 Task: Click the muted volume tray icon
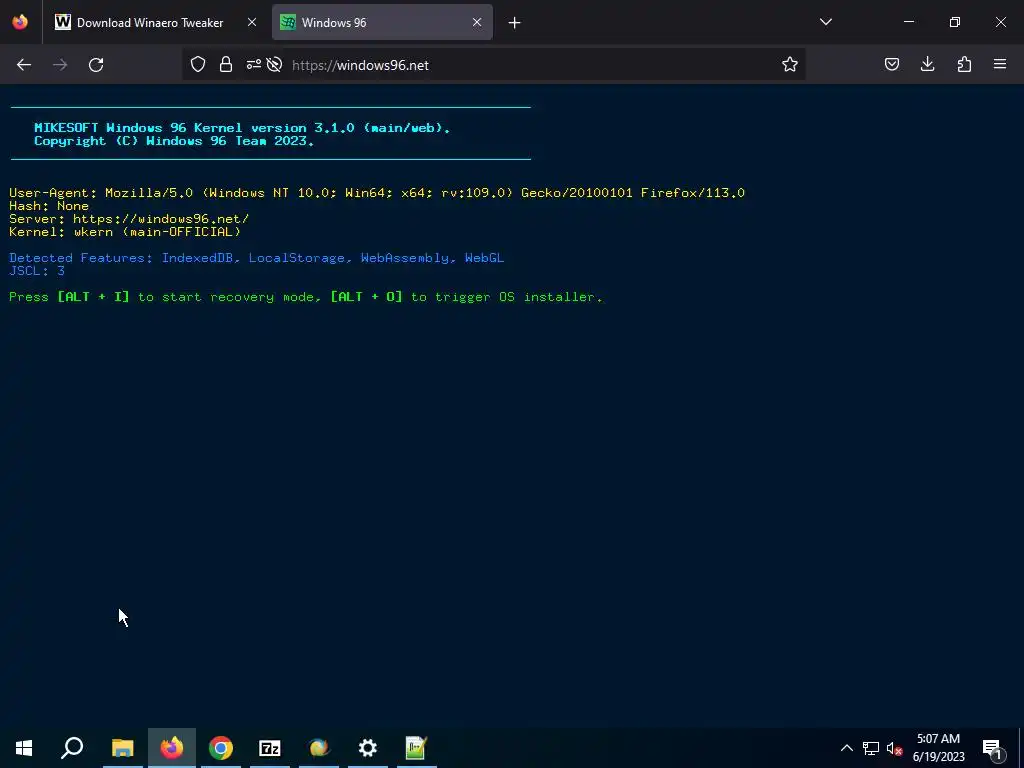[x=895, y=748]
